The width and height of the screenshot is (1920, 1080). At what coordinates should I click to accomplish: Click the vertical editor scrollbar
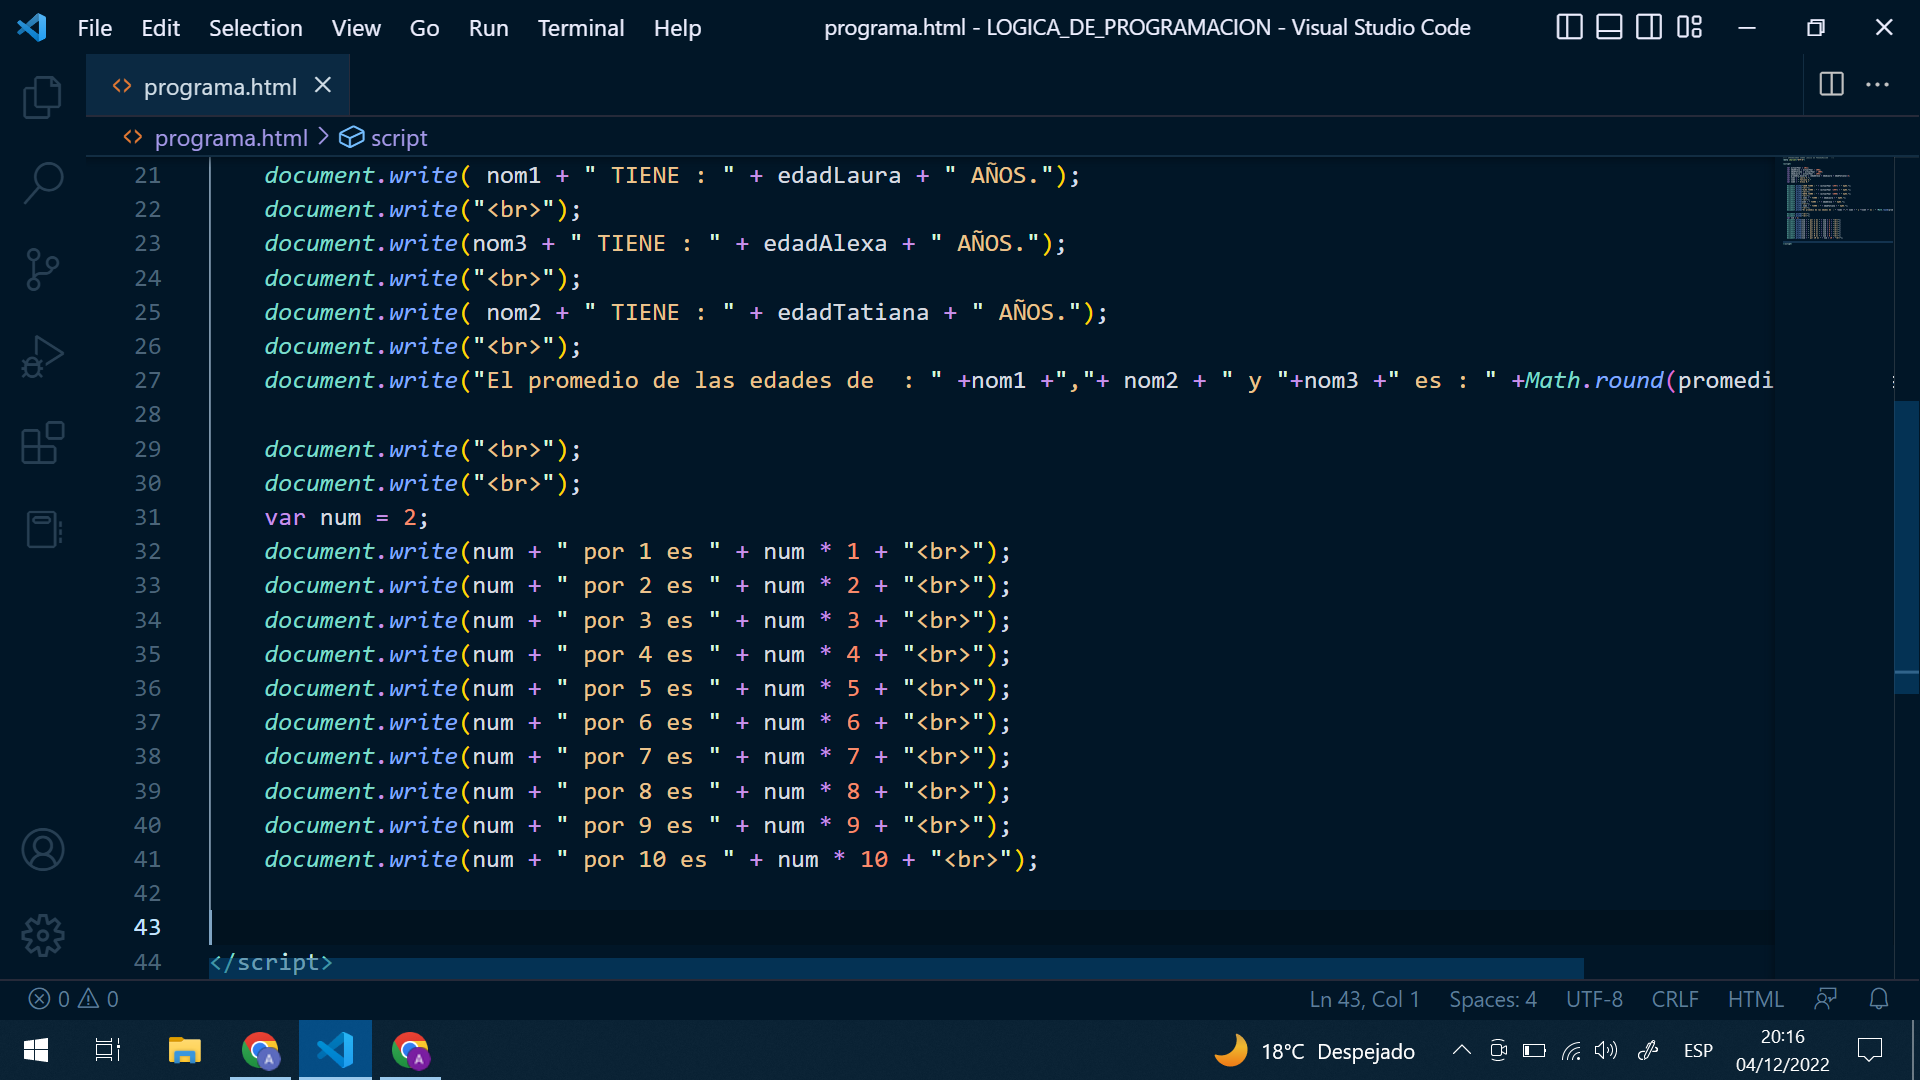coord(1906,547)
